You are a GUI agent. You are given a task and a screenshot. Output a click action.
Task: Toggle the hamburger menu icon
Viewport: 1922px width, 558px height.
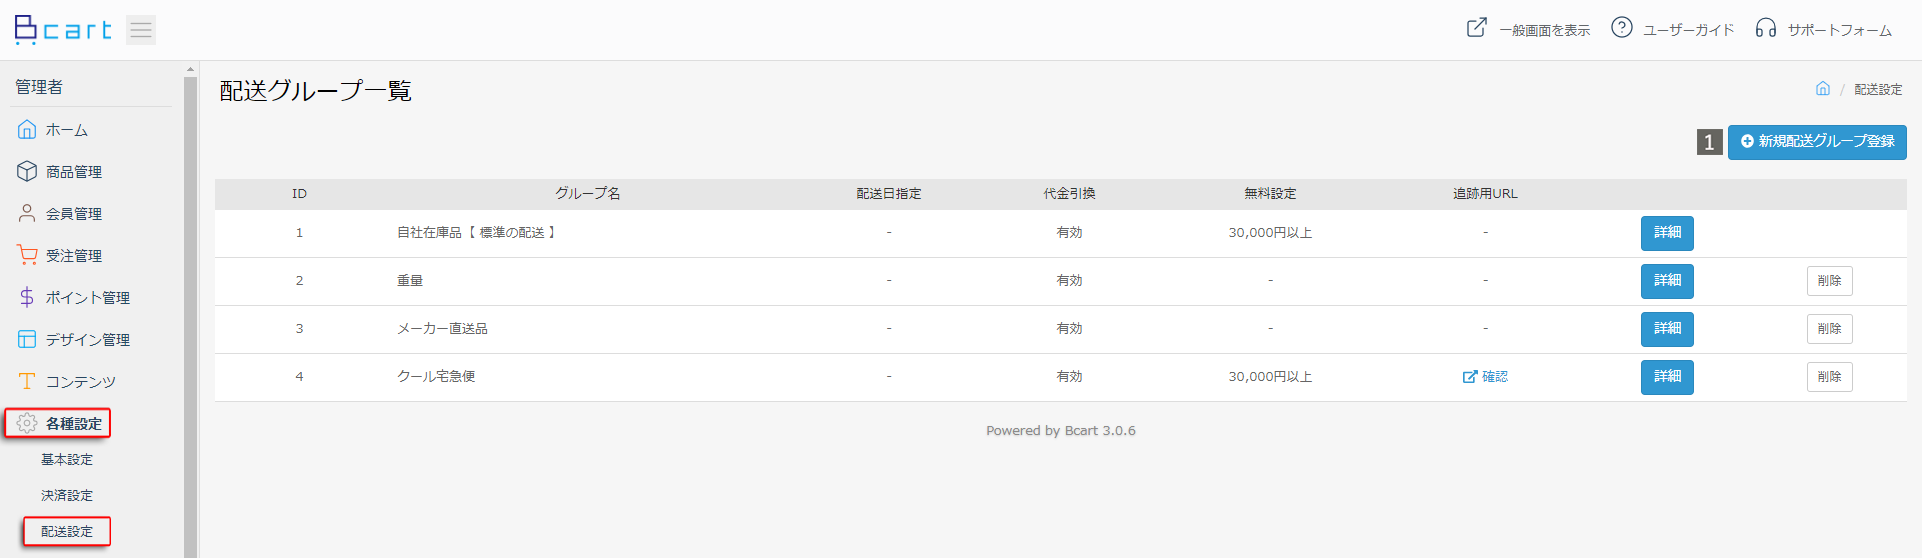(141, 30)
